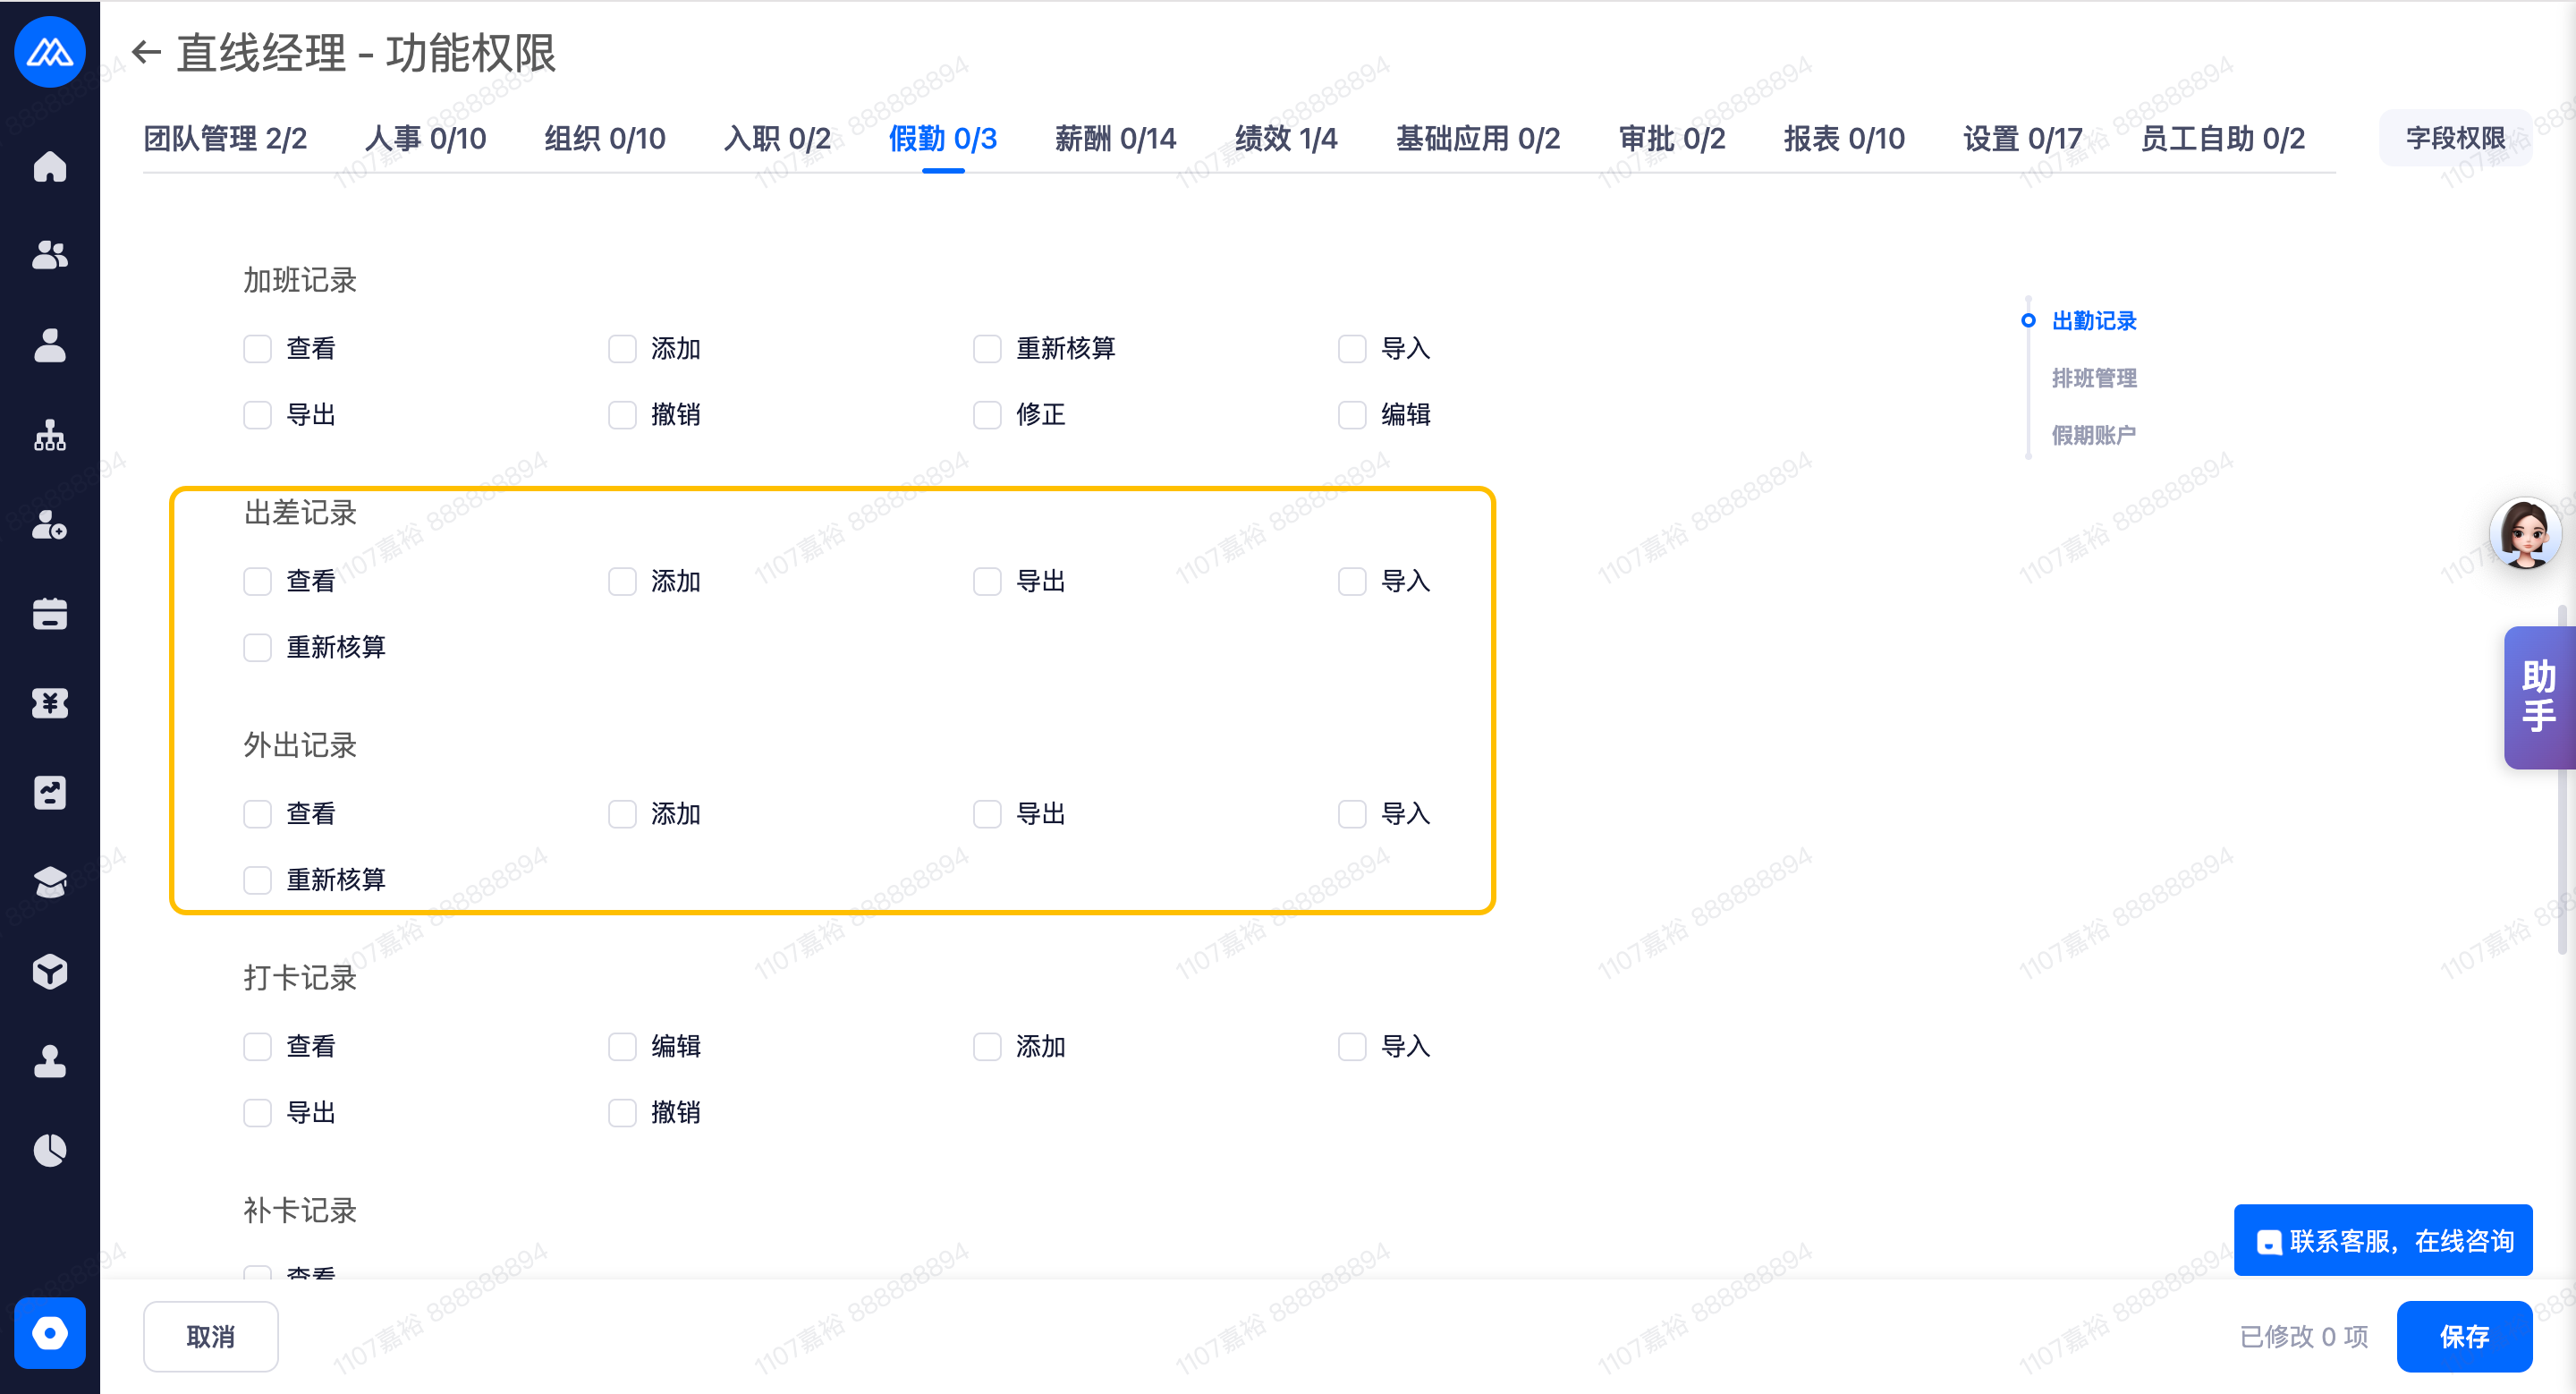Open 联系客服，在线咨询 chat
The image size is (2576, 1394).
[x=2383, y=1241]
